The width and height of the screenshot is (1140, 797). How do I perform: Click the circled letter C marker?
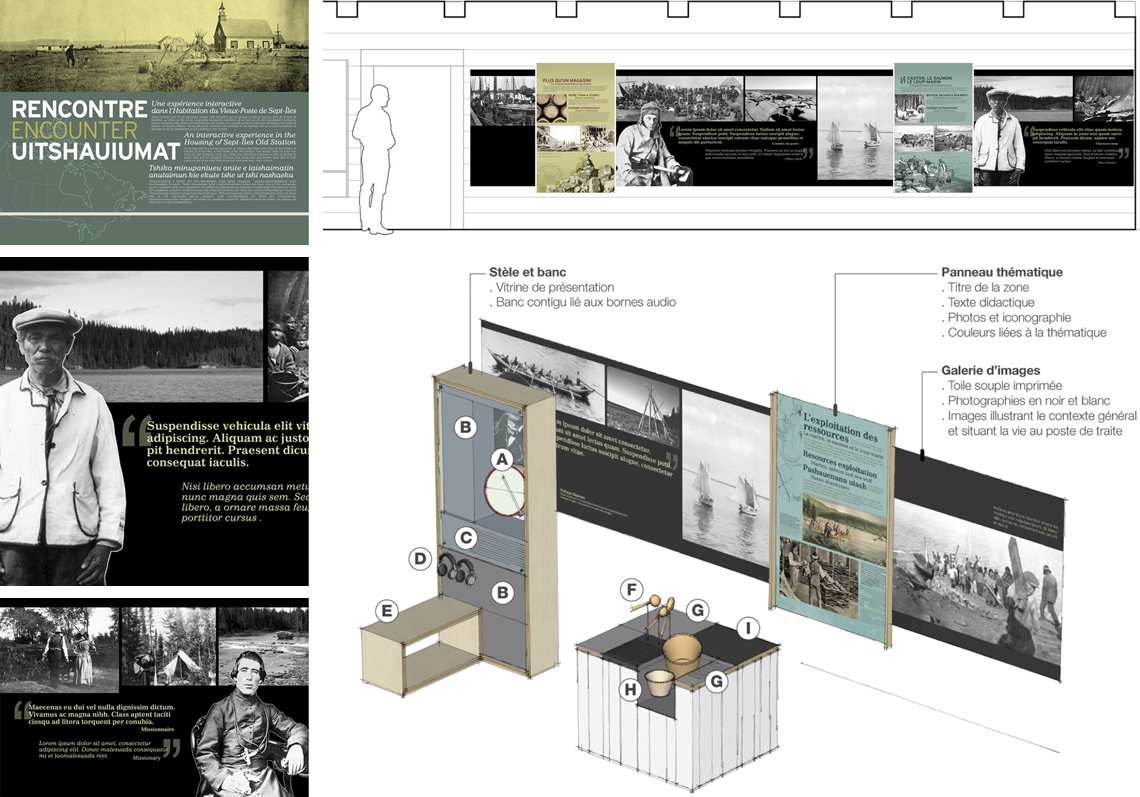coord(464,538)
